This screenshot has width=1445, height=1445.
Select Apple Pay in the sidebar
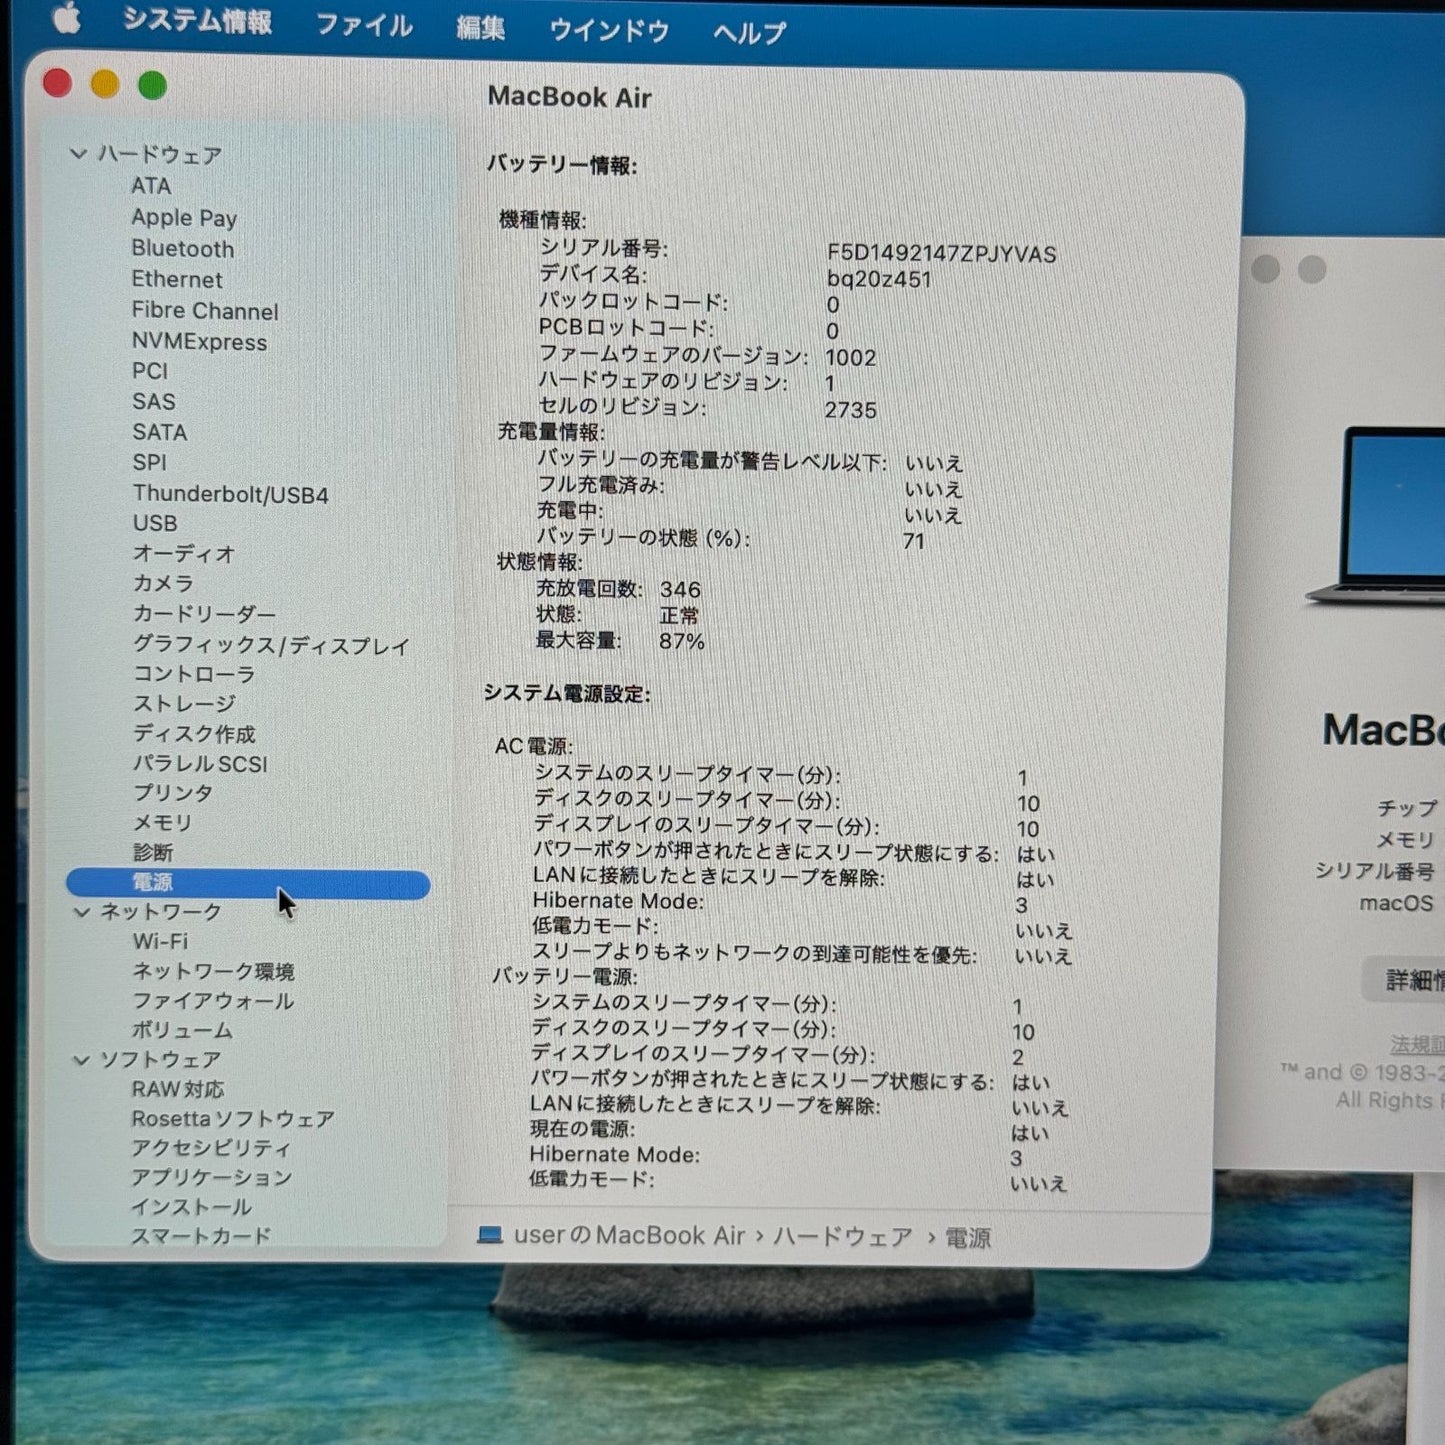coord(184,218)
